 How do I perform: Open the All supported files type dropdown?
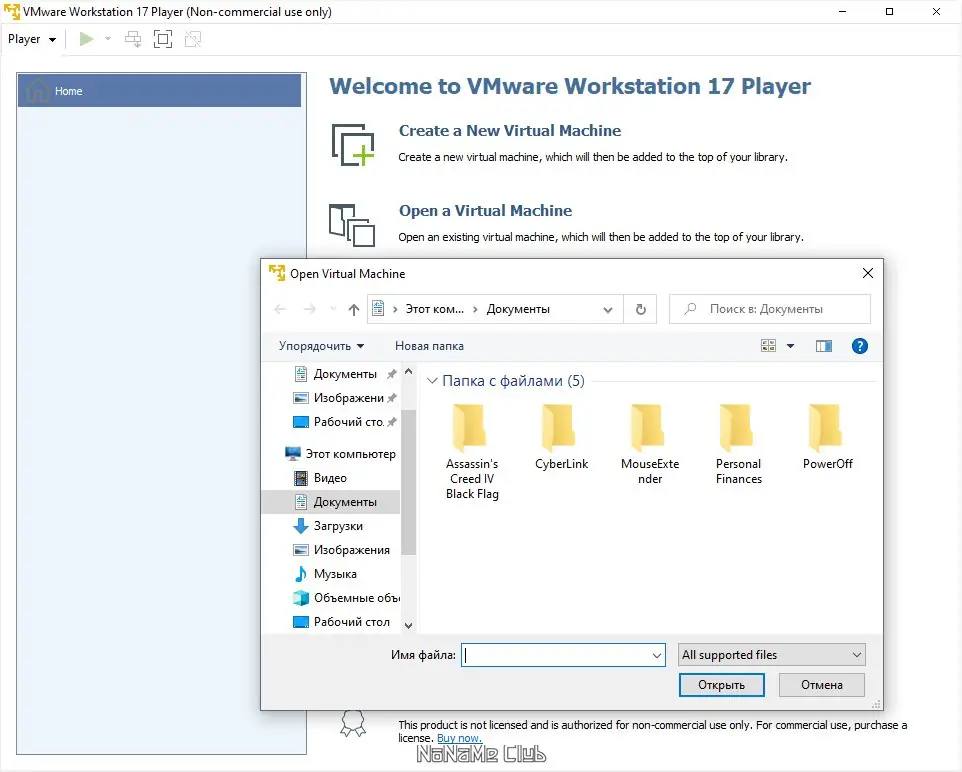(x=772, y=655)
